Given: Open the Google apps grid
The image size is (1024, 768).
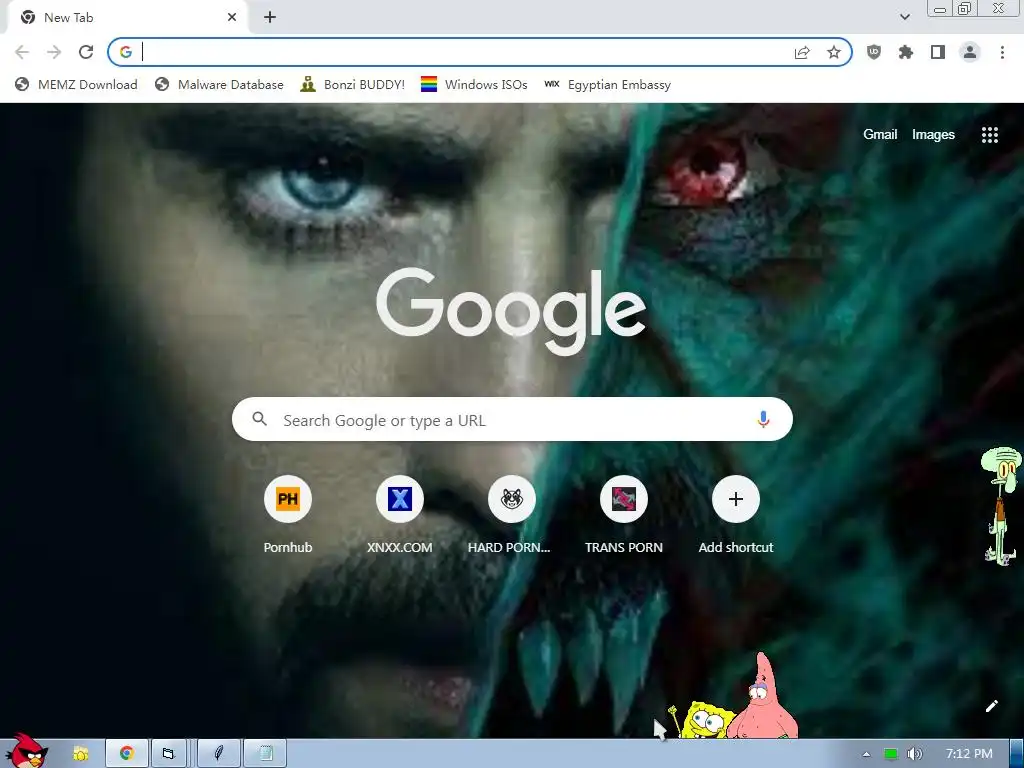Looking at the screenshot, I should click(989, 135).
